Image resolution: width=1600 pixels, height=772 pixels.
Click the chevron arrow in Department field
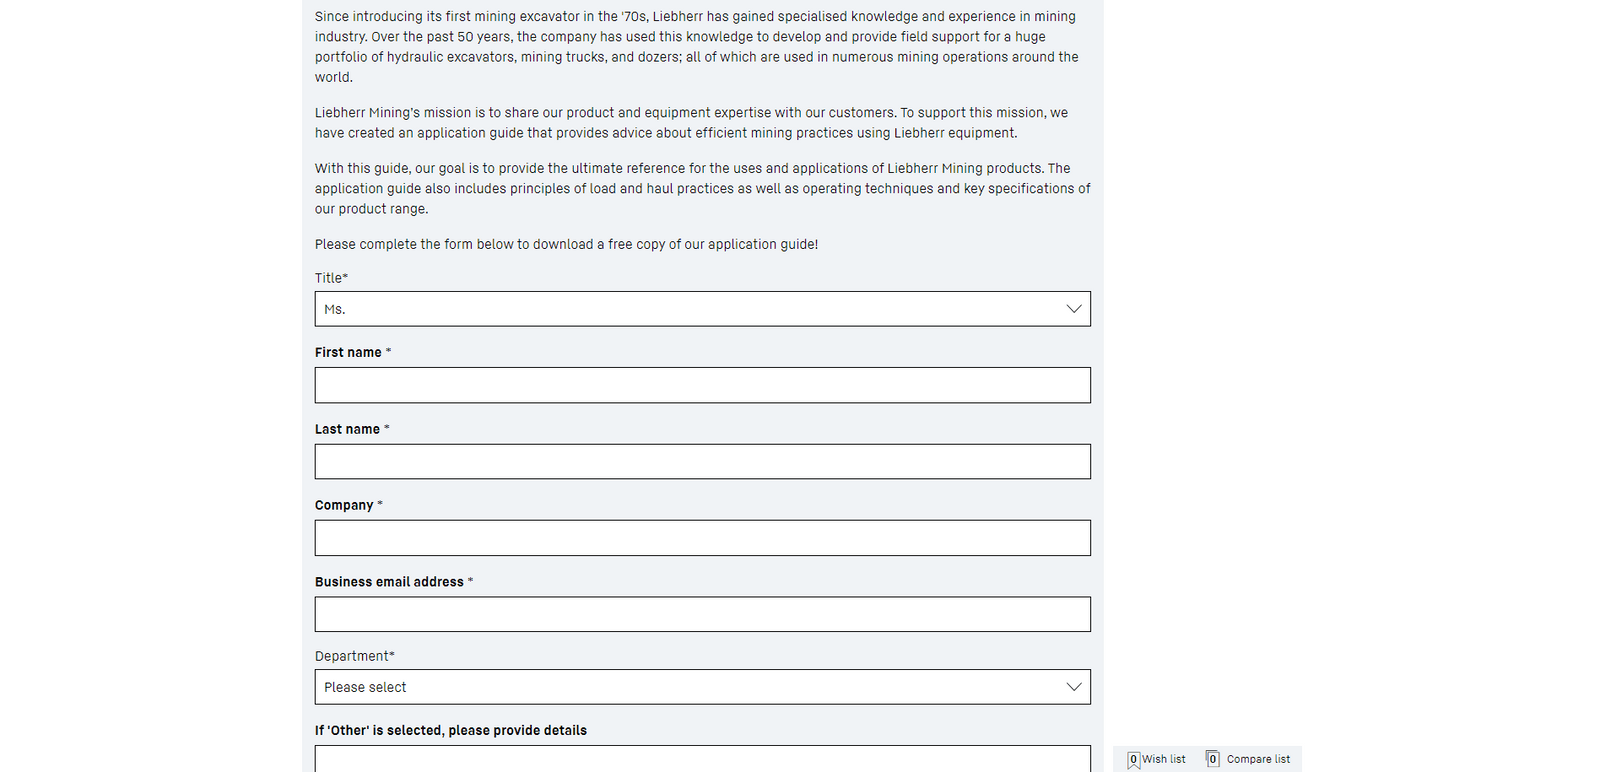tap(1073, 687)
